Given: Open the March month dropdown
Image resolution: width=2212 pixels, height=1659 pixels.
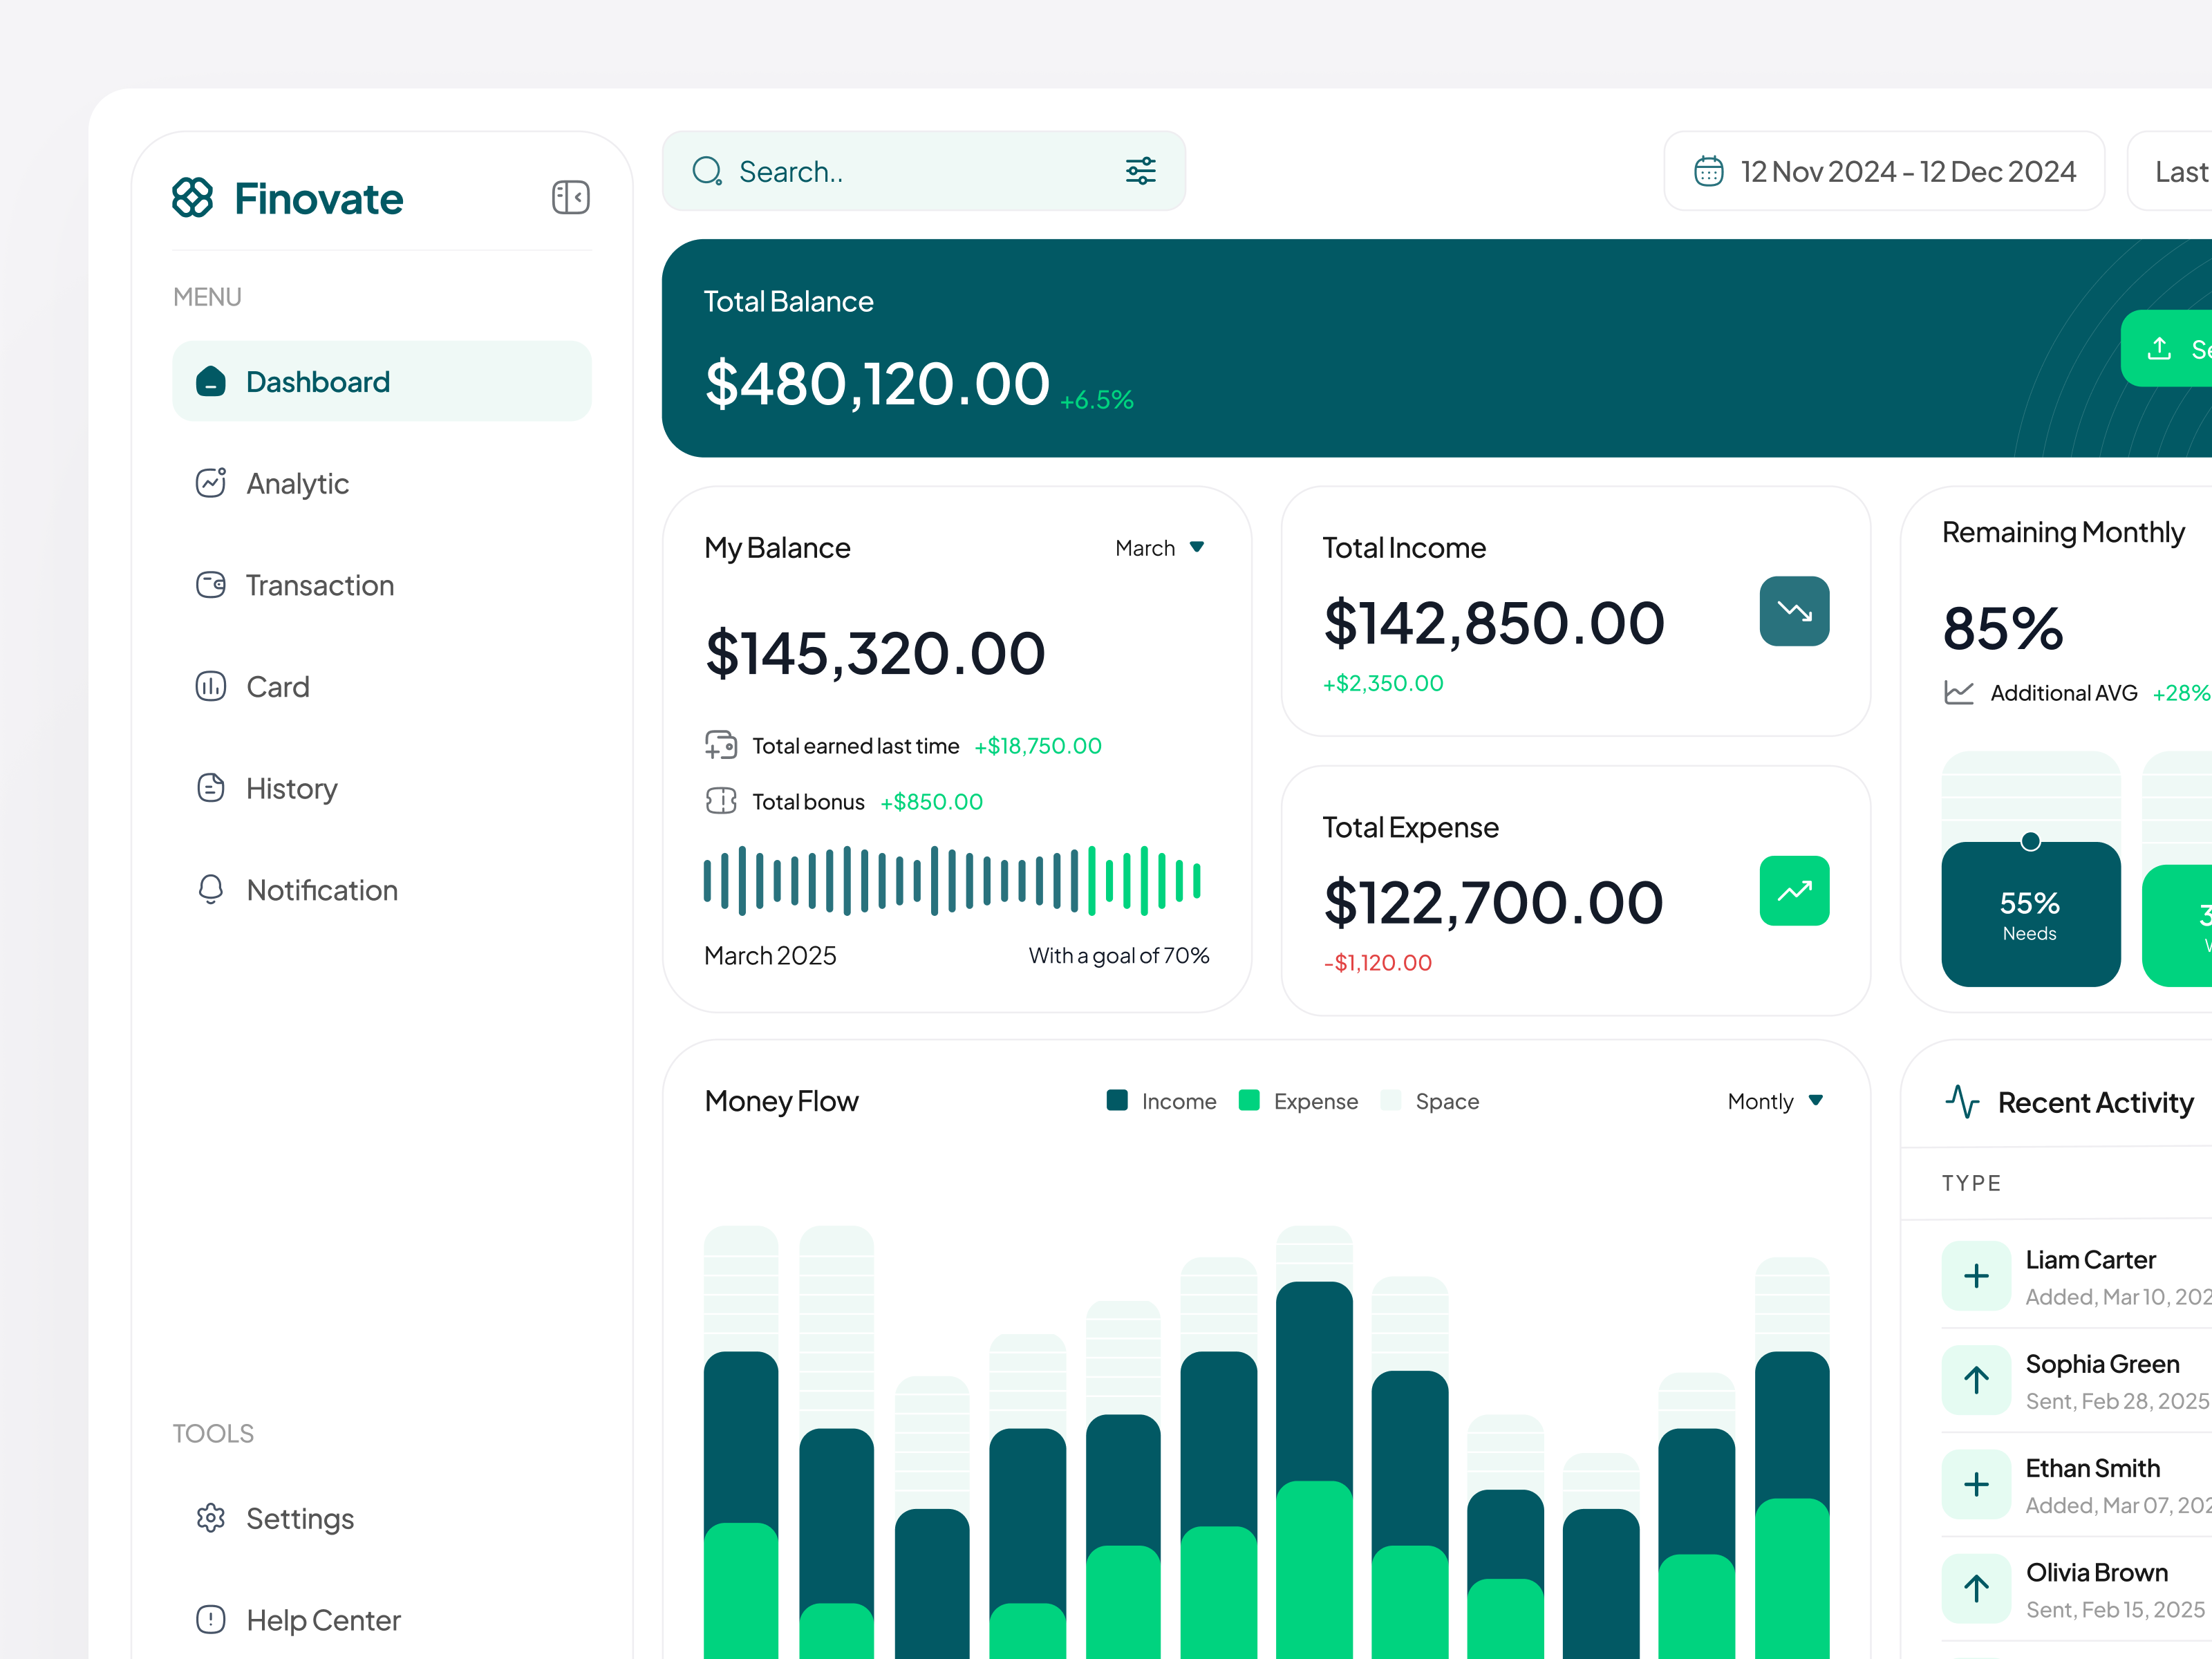Looking at the screenshot, I should point(1160,548).
